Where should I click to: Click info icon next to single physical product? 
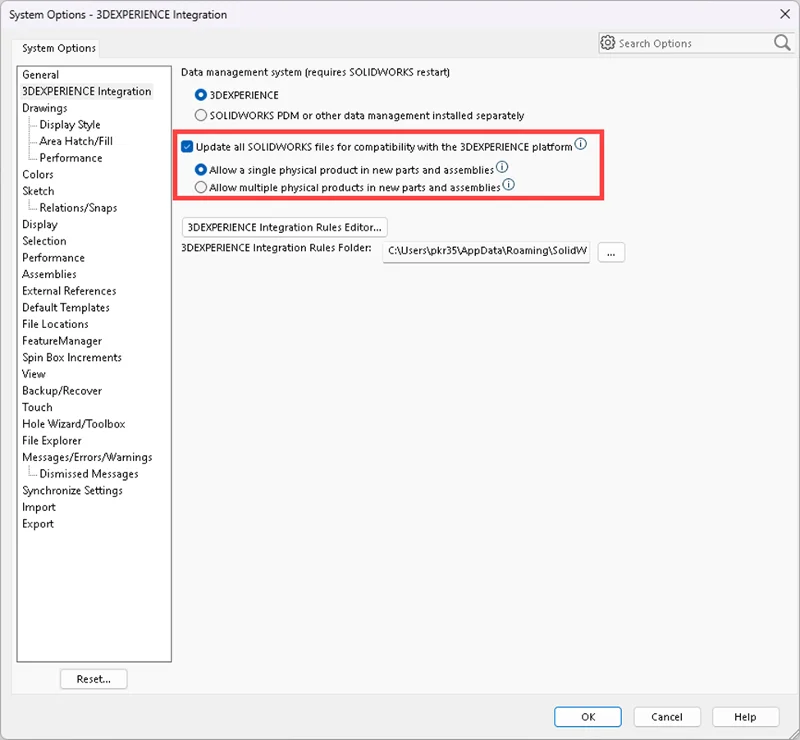(x=502, y=168)
